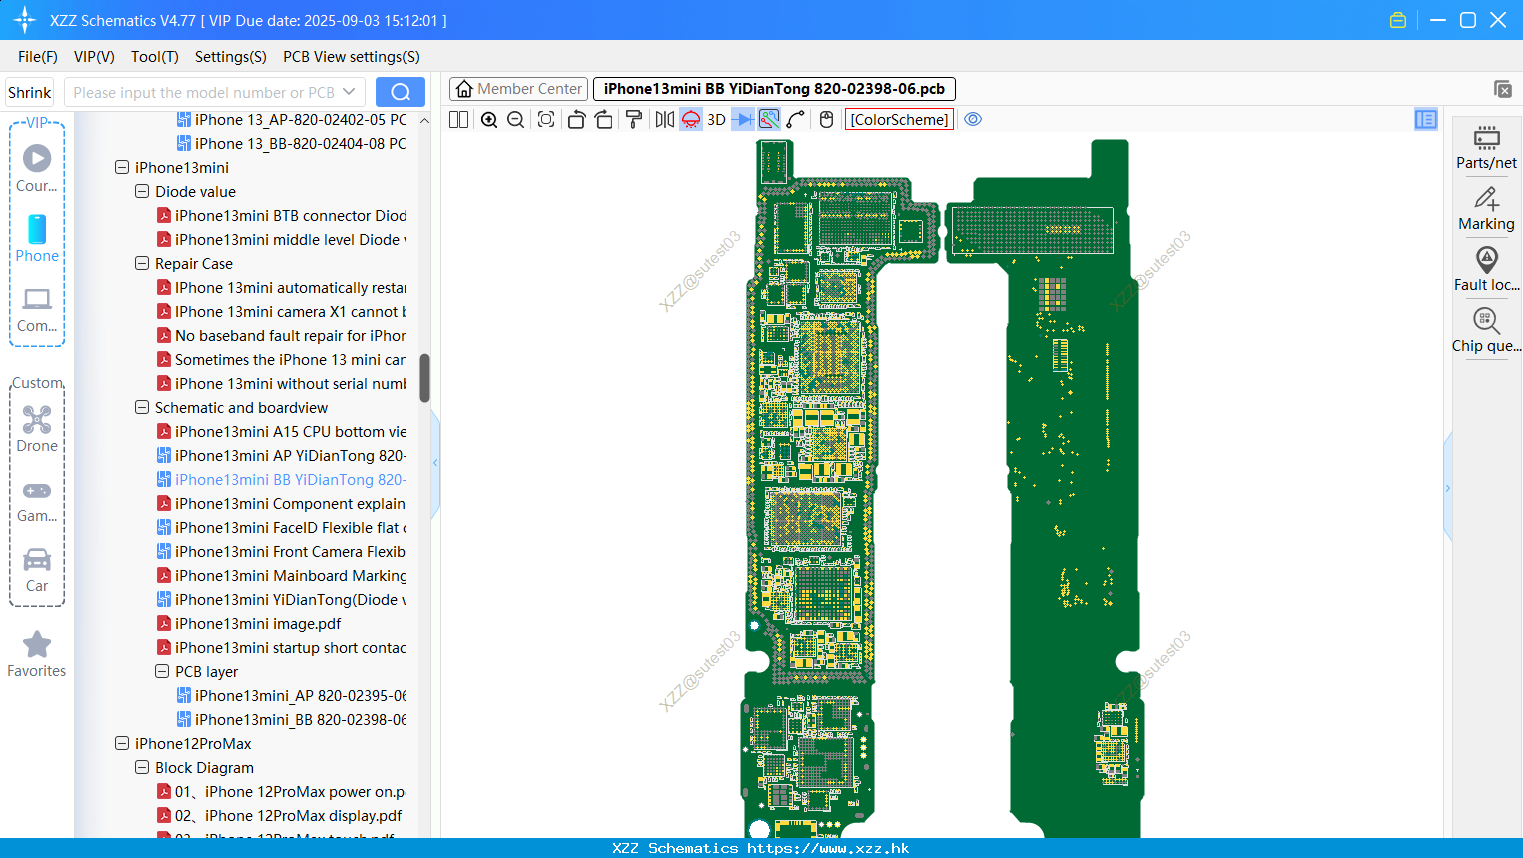The image size is (1523, 858).
Task: Collapse the PCB layer node
Action: [162, 671]
